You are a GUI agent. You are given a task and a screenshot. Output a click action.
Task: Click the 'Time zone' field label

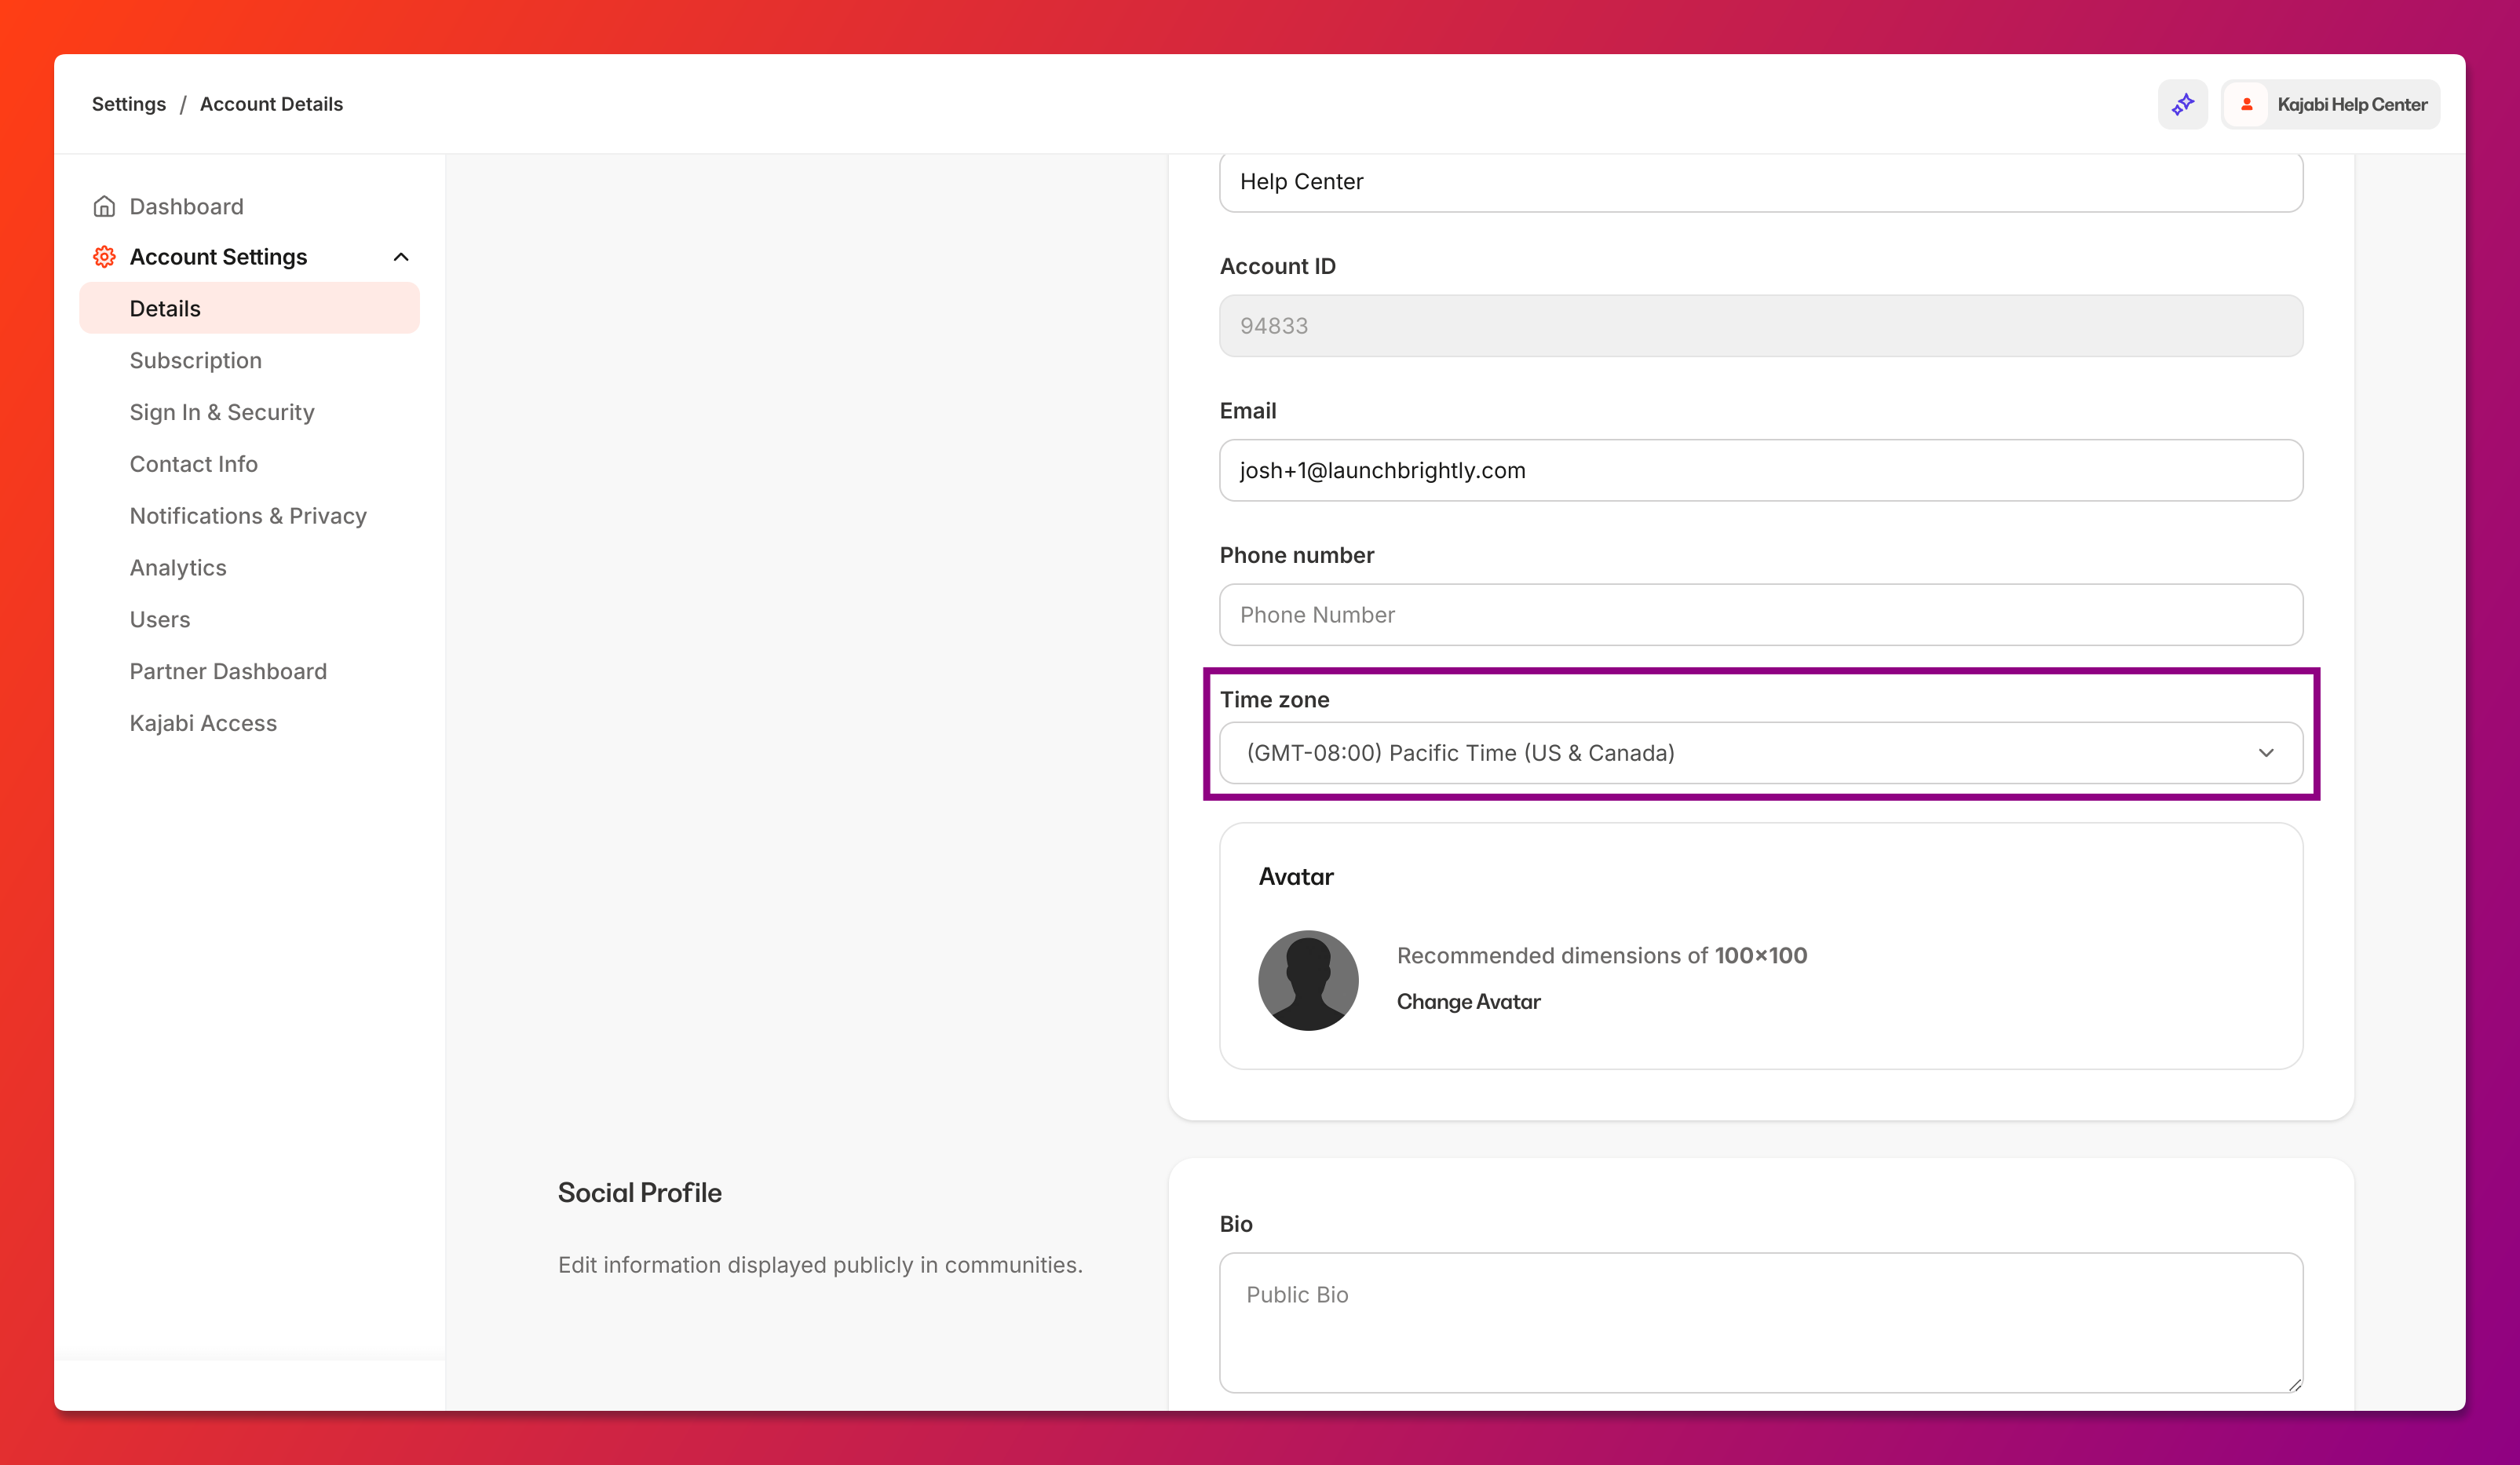point(1275,700)
